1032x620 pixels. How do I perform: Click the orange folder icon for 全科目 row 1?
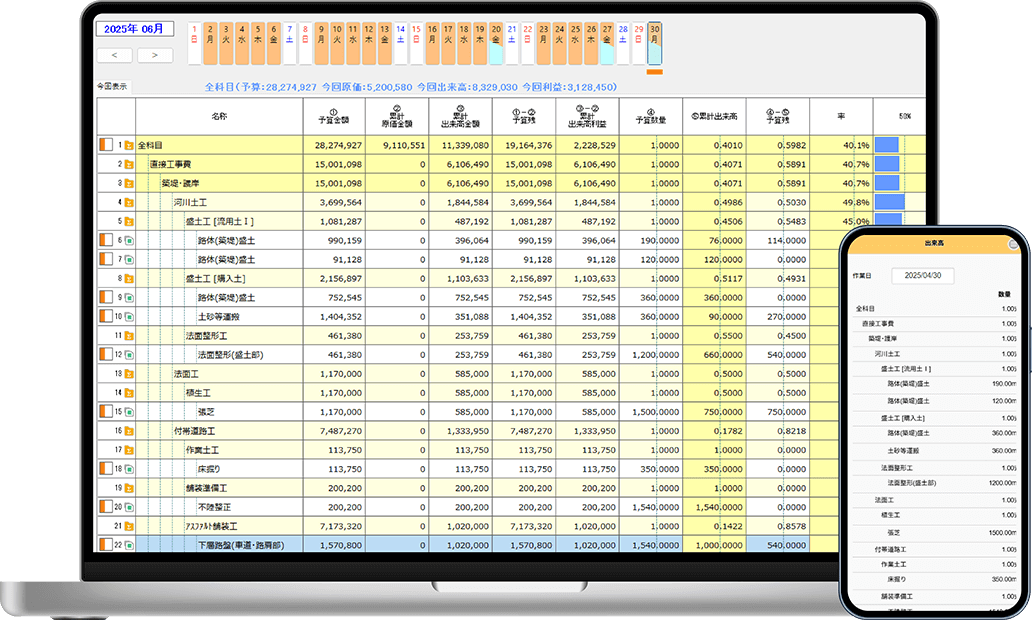pyautogui.click(x=129, y=145)
